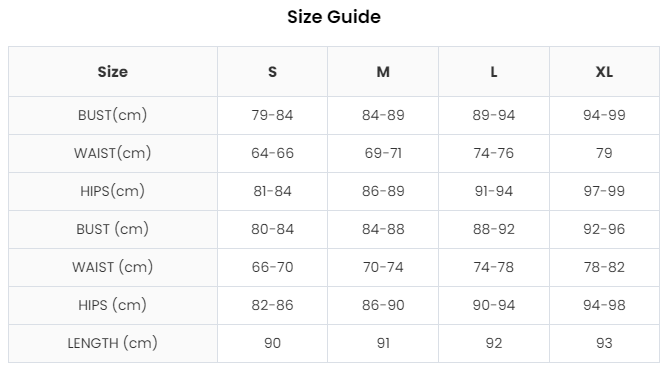Click the BUST(cm) label in first row
This screenshot has height=371, width=670.
[112, 115]
